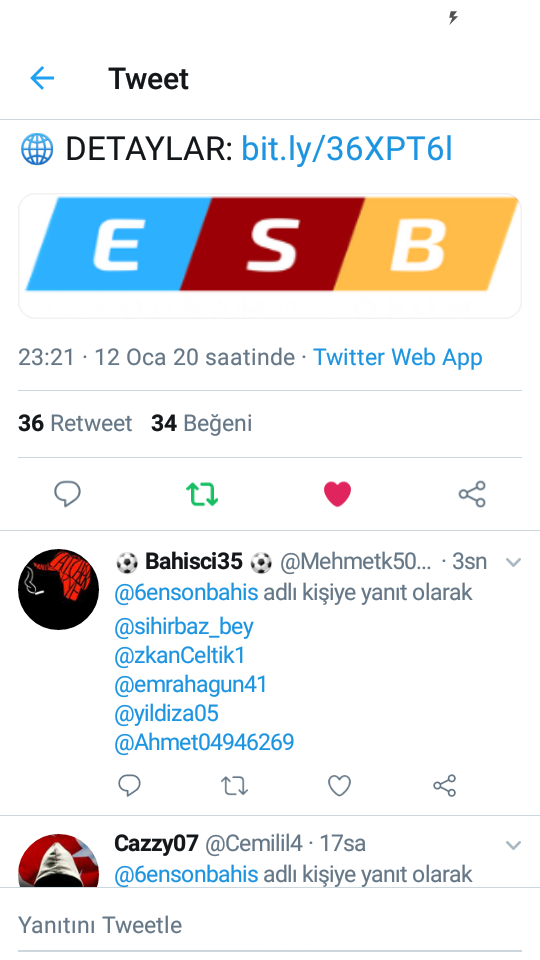540x960 pixels.
Task: Open the ESB image preview card
Action: click(270, 256)
